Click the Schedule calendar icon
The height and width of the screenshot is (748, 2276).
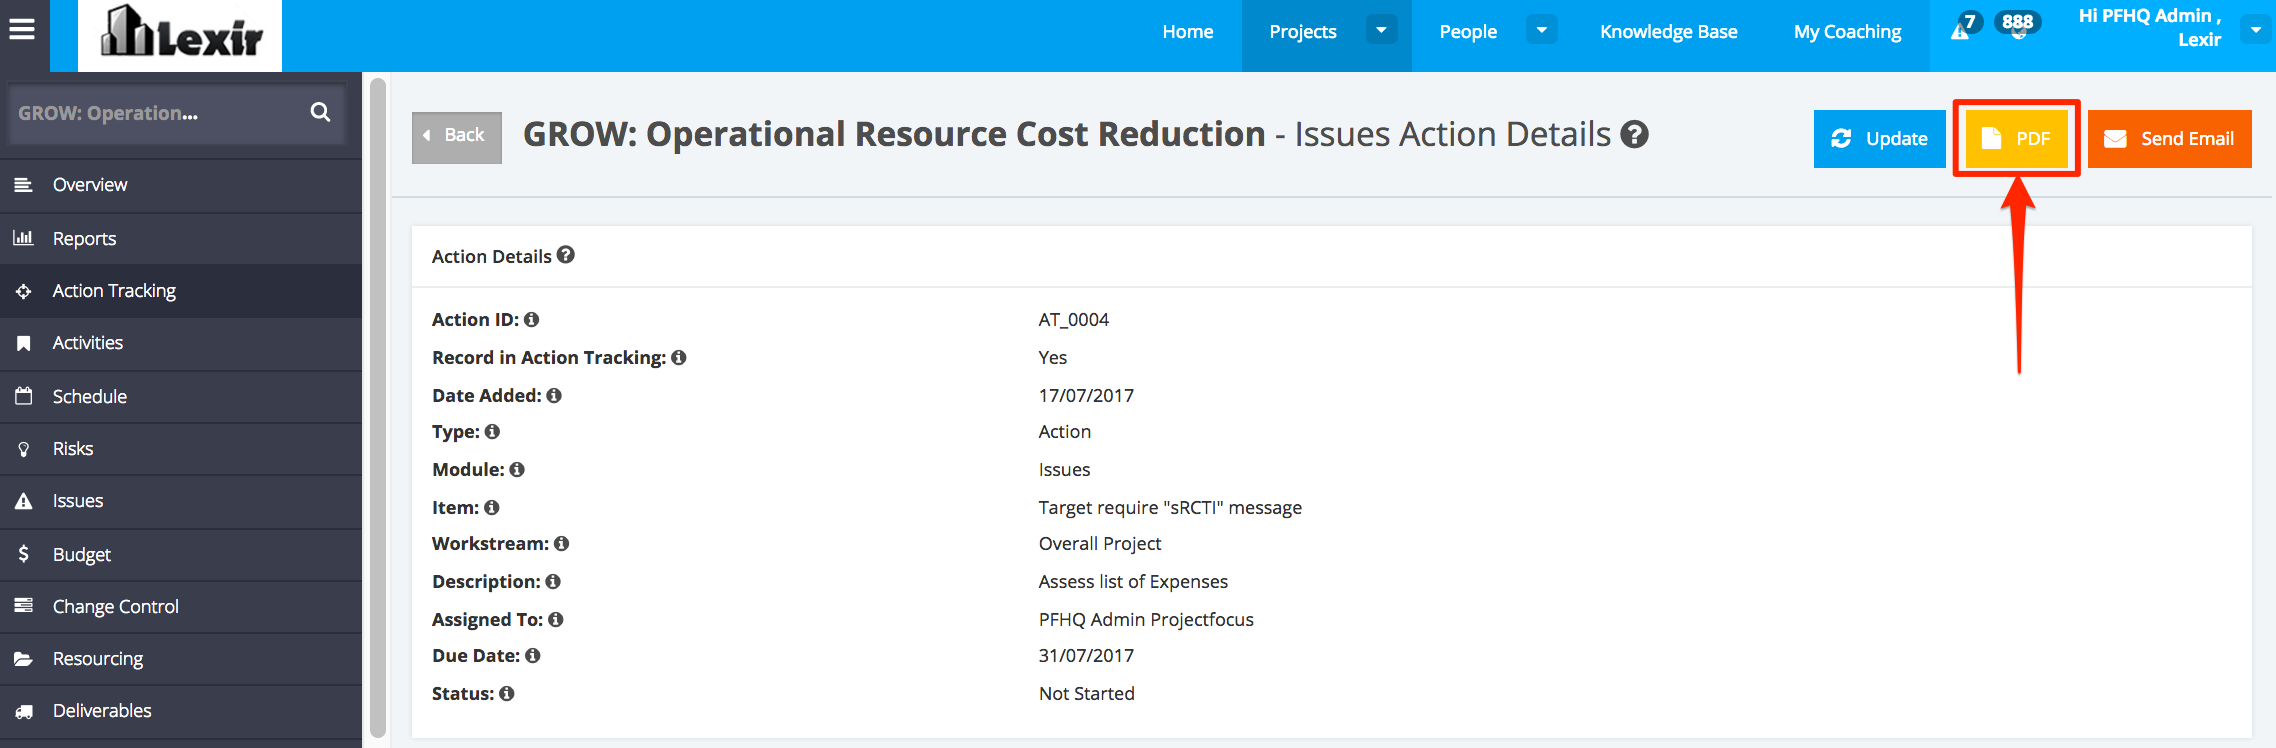pos(24,396)
